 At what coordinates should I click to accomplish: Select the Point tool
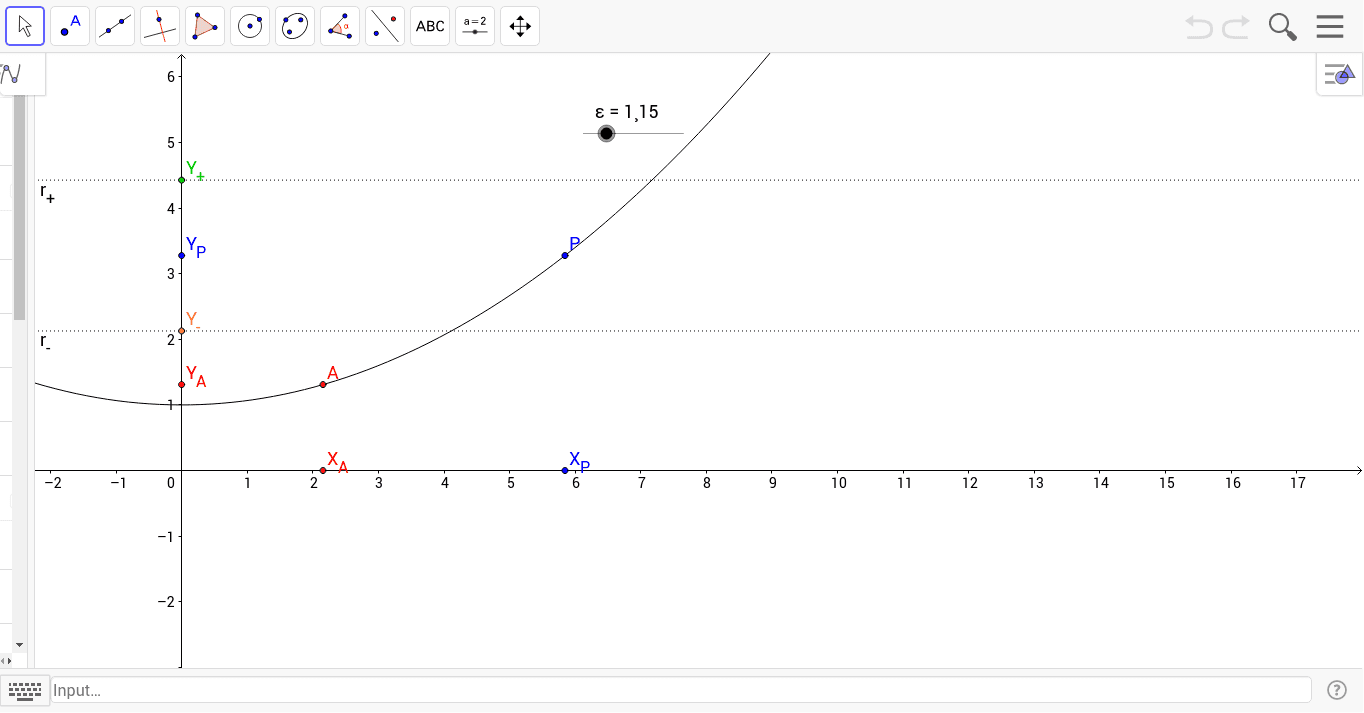point(70,26)
